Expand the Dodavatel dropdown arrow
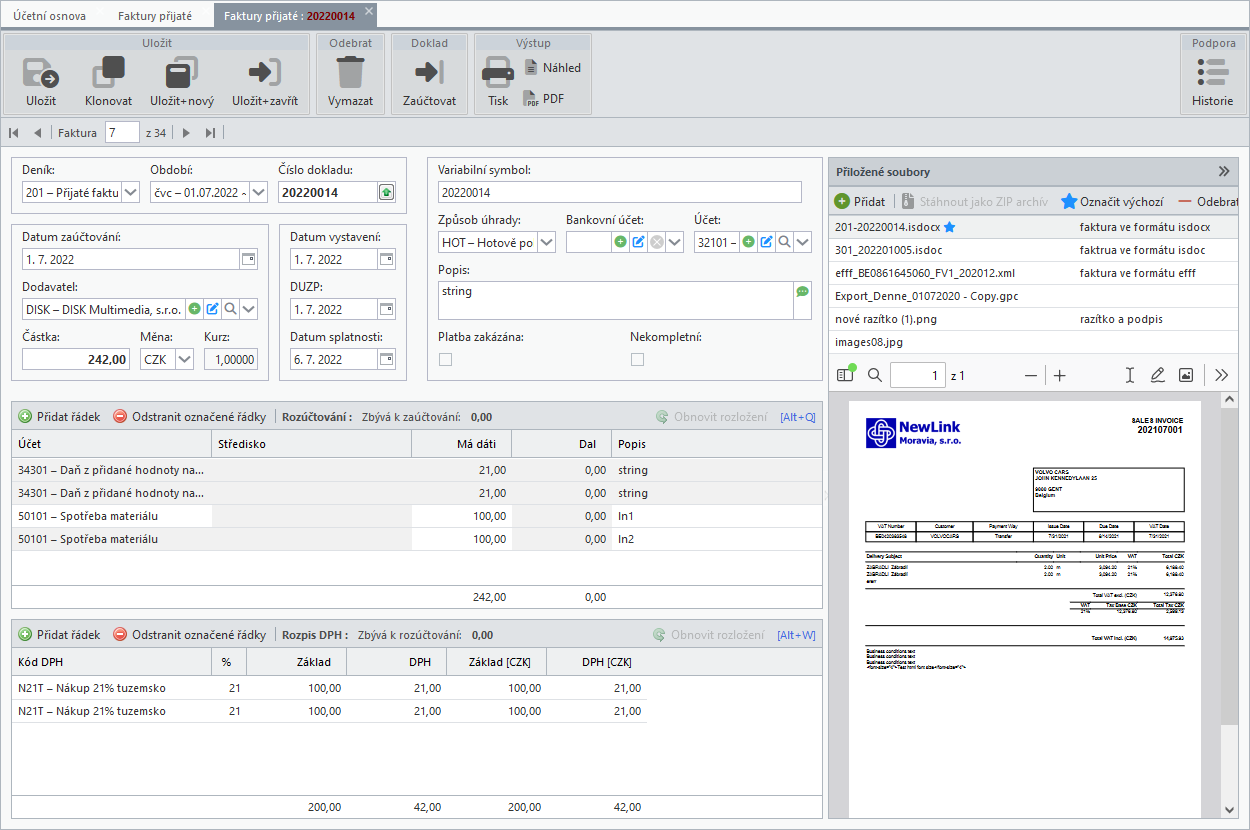The width and height of the screenshot is (1250, 830). click(248, 309)
